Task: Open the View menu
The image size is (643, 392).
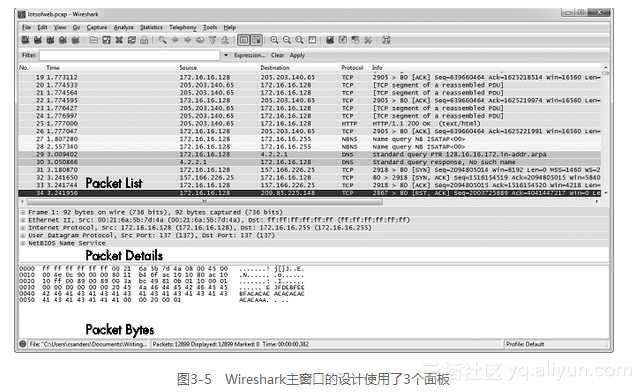Action: click(x=60, y=27)
